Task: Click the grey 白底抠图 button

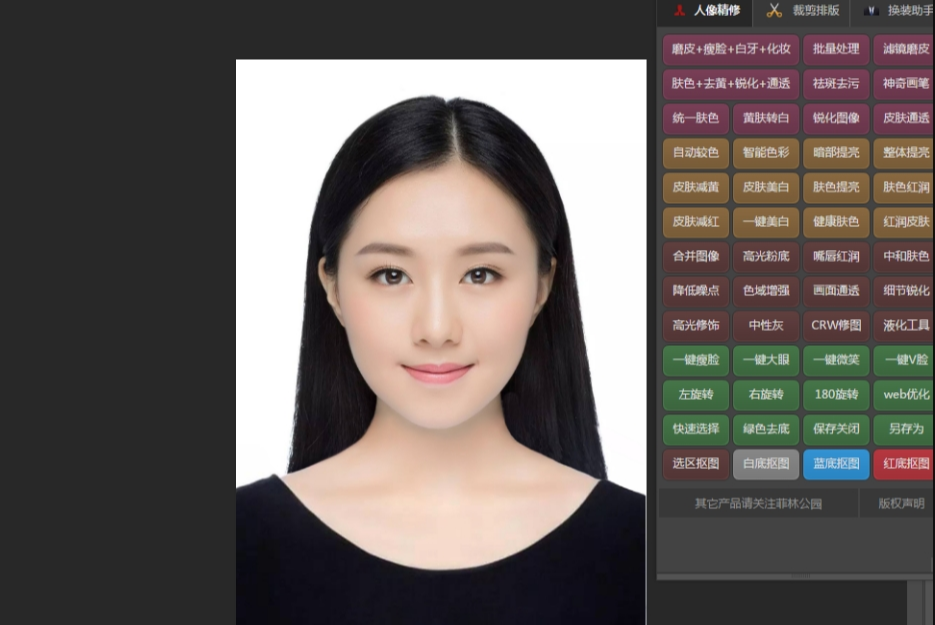Action: click(765, 464)
